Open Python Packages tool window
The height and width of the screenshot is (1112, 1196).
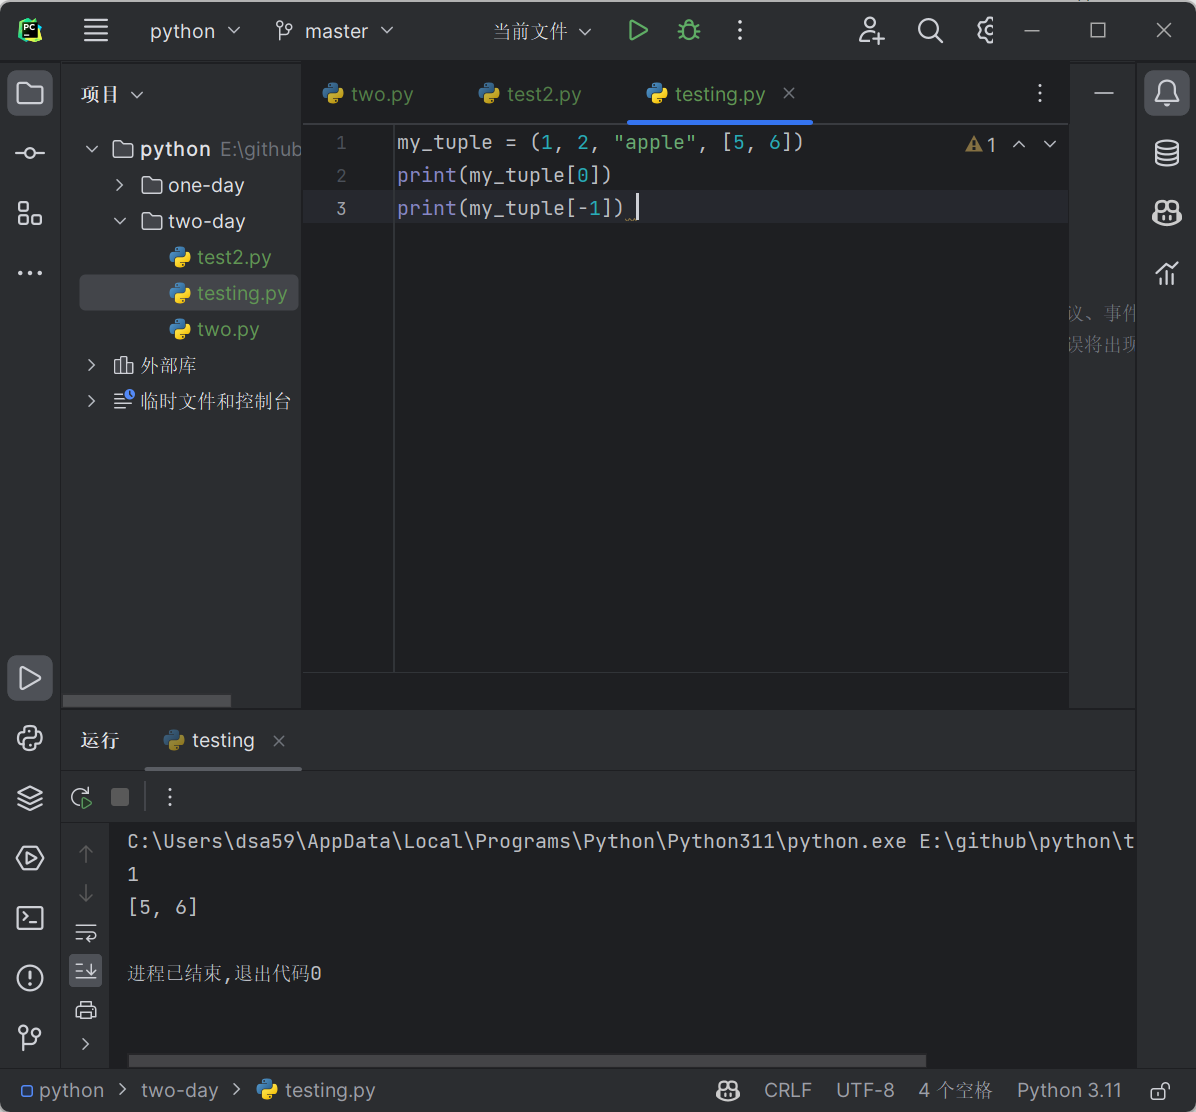[30, 738]
